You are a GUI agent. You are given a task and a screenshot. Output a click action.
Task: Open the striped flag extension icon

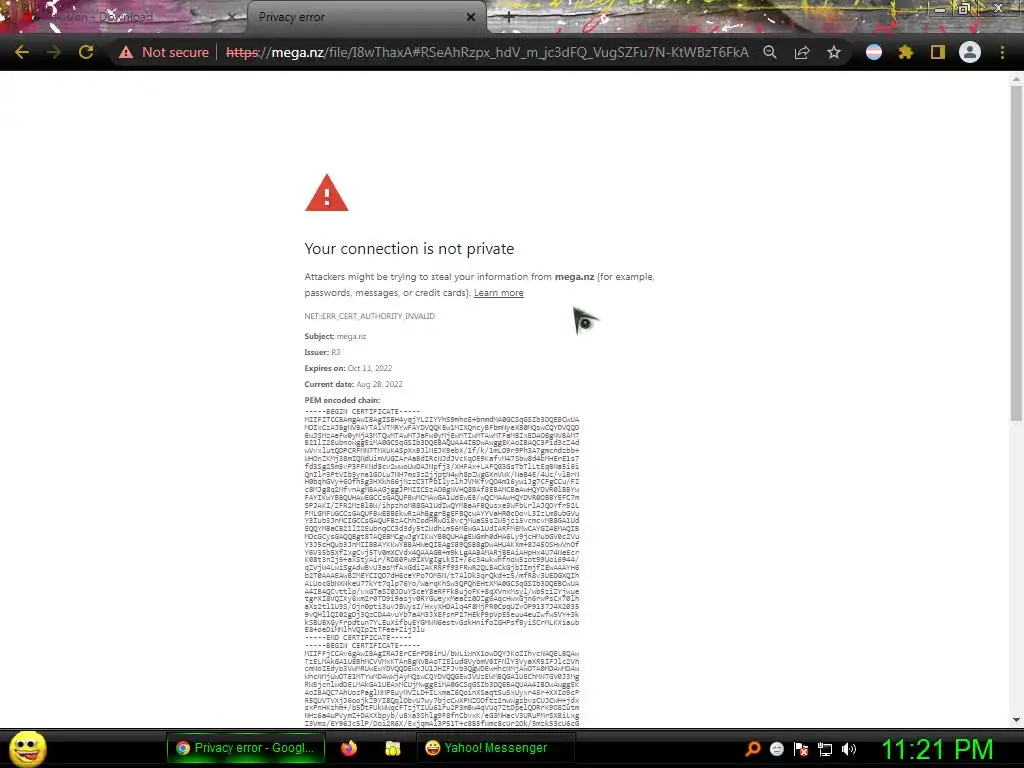(874, 52)
